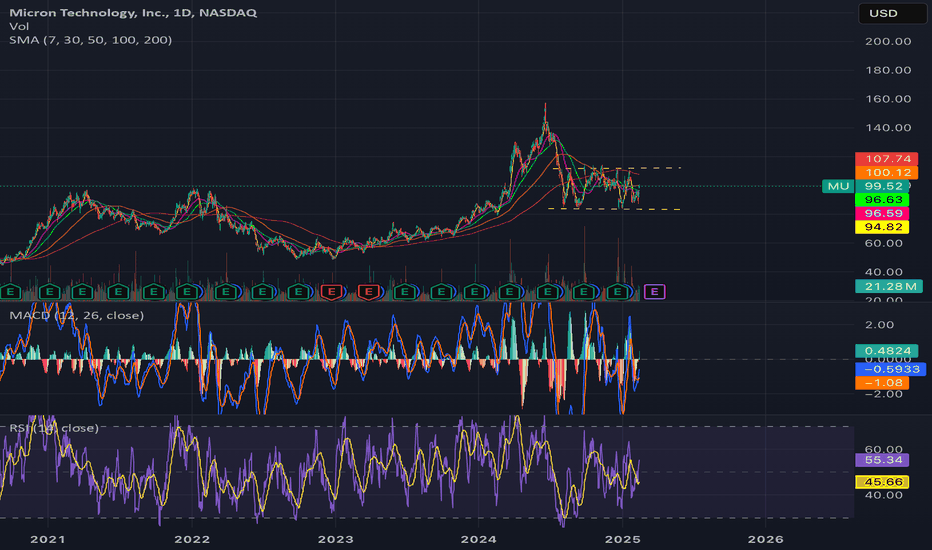Viewport: 932px width, 550px height.
Task: Open the green earnings marker for September 2022
Action: [299, 291]
